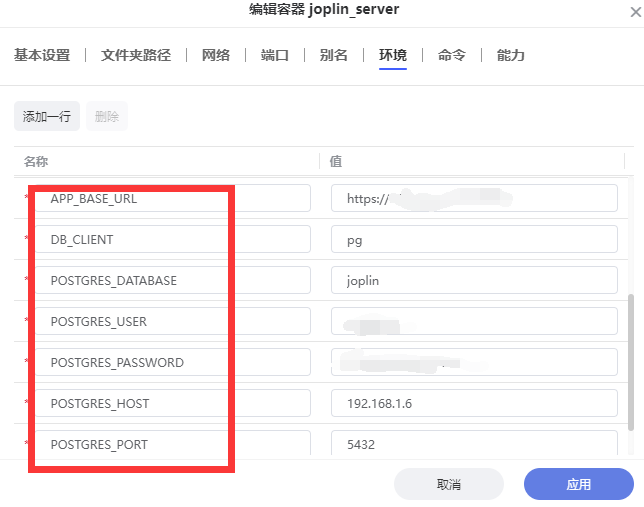Go to the 网络 tab
The width and height of the screenshot is (644, 507).
click(x=216, y=55)
